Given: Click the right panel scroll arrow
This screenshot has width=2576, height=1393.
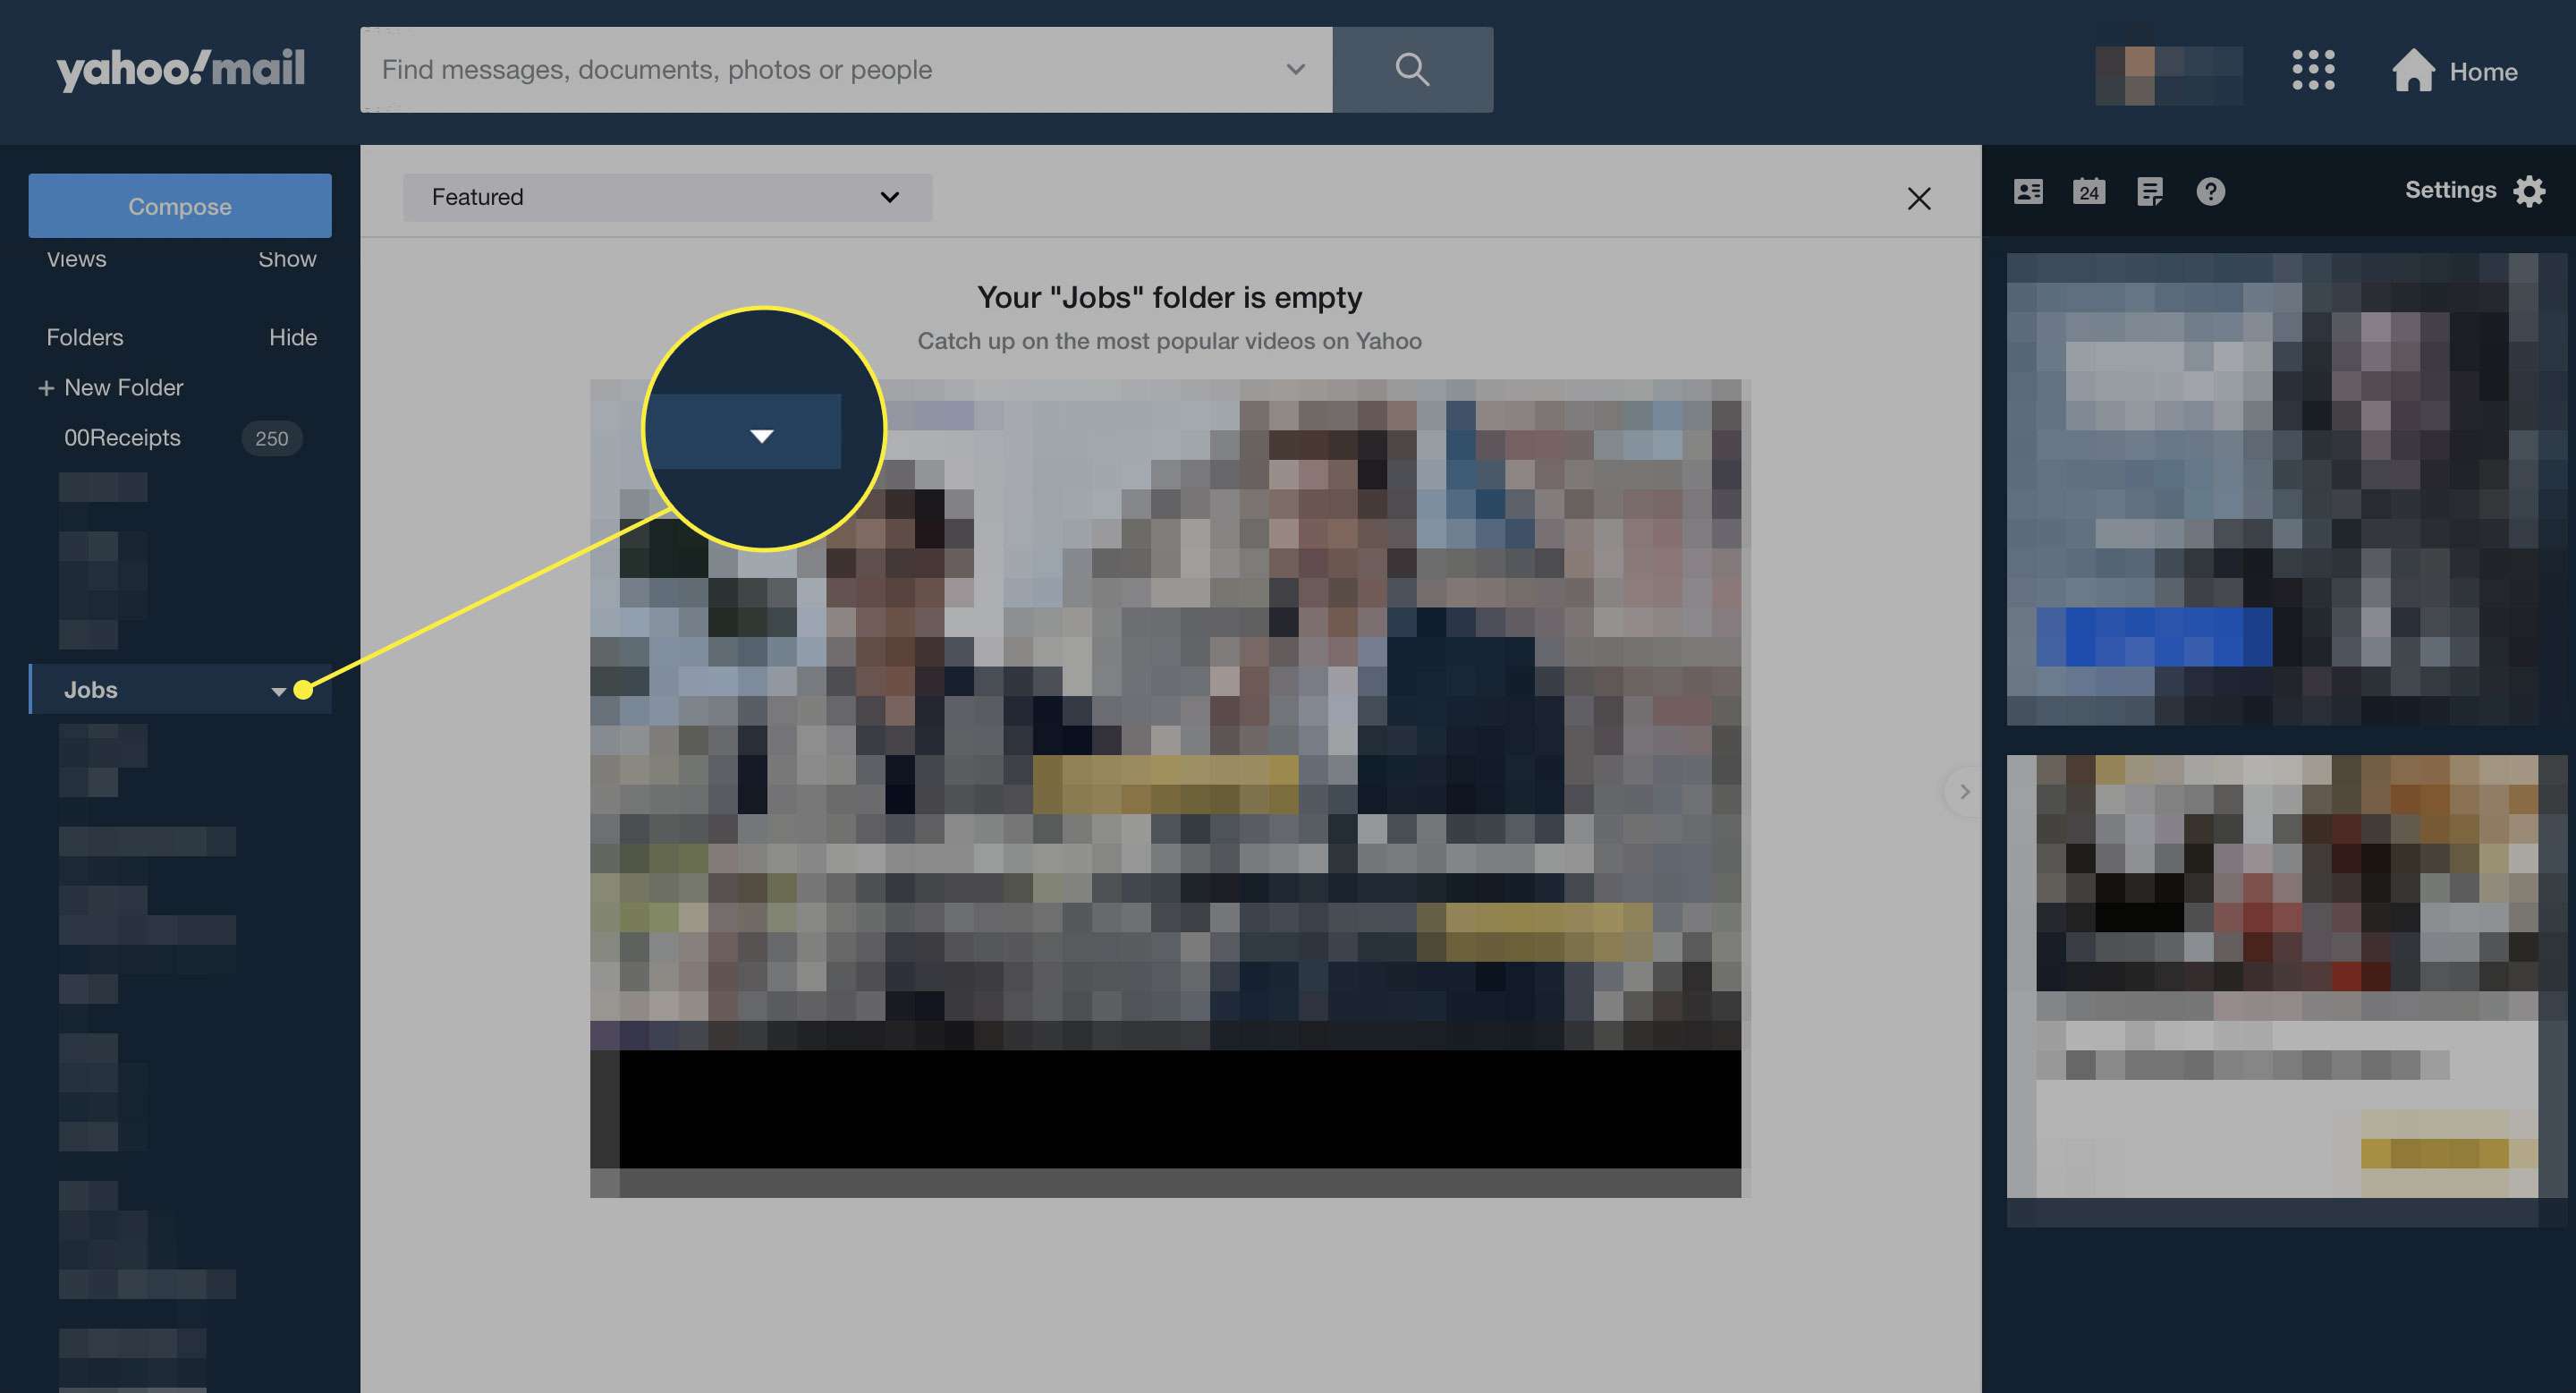Looking at the screenshot, I should [x=1963, y=791].
